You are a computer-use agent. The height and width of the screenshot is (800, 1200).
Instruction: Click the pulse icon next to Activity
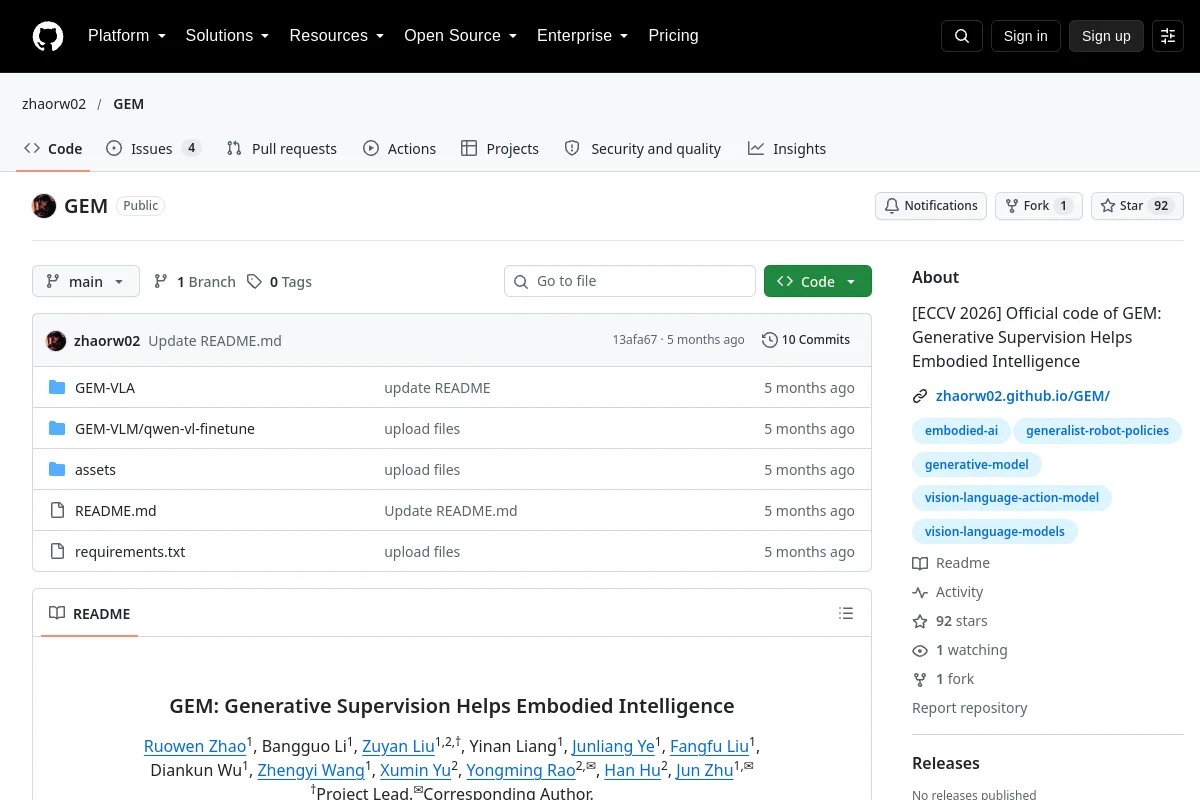click(920, 592)
